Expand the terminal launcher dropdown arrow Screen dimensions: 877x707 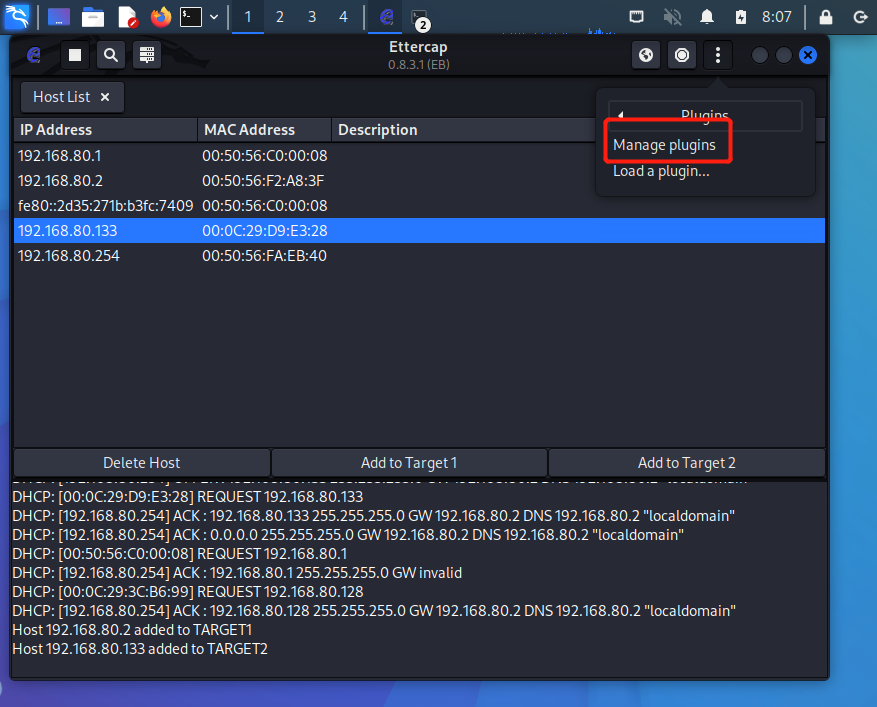click(214, 17)
